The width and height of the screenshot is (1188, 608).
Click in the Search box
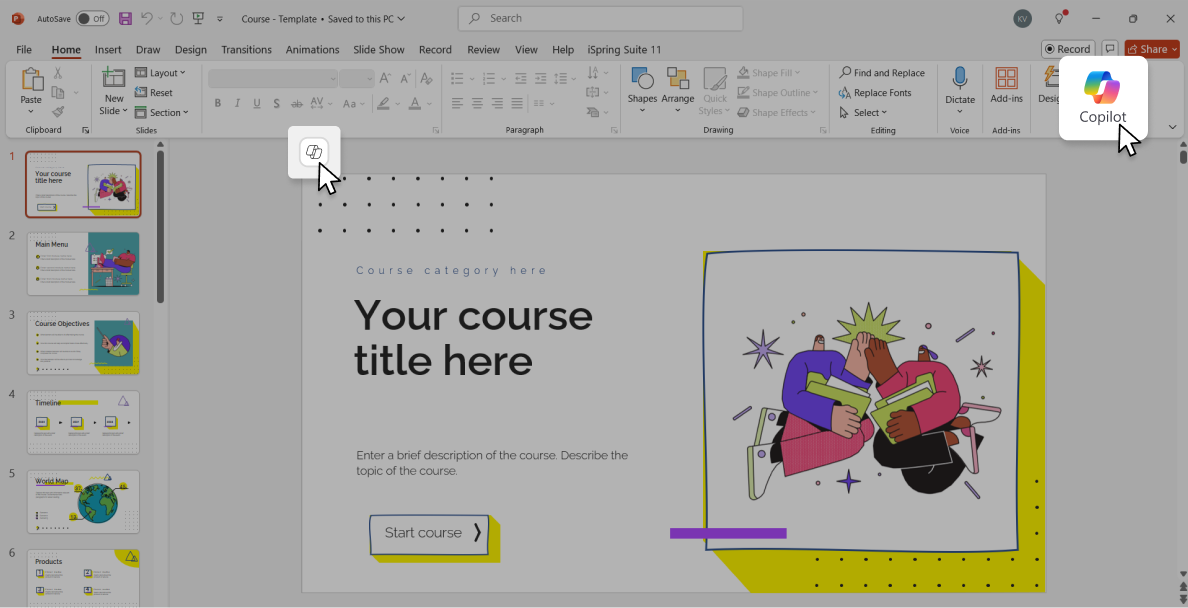600,18
